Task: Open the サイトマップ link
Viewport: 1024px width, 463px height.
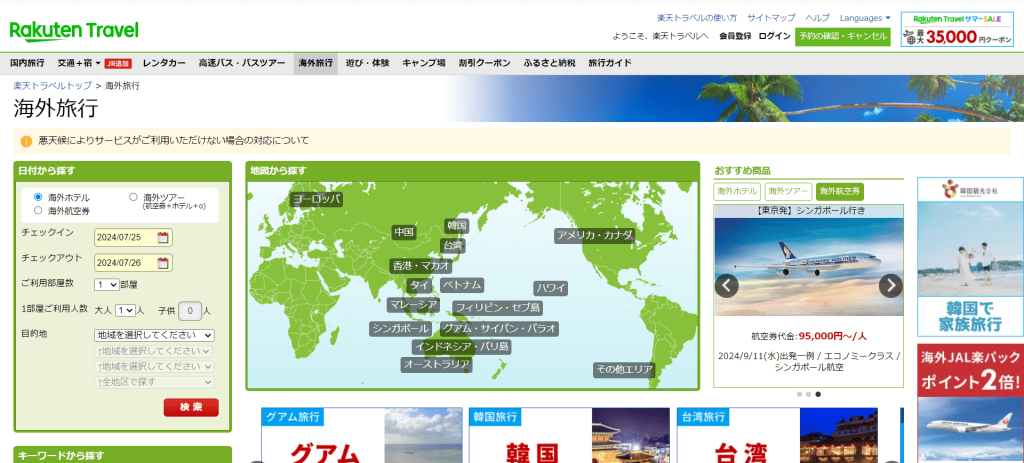Action: 771,18
